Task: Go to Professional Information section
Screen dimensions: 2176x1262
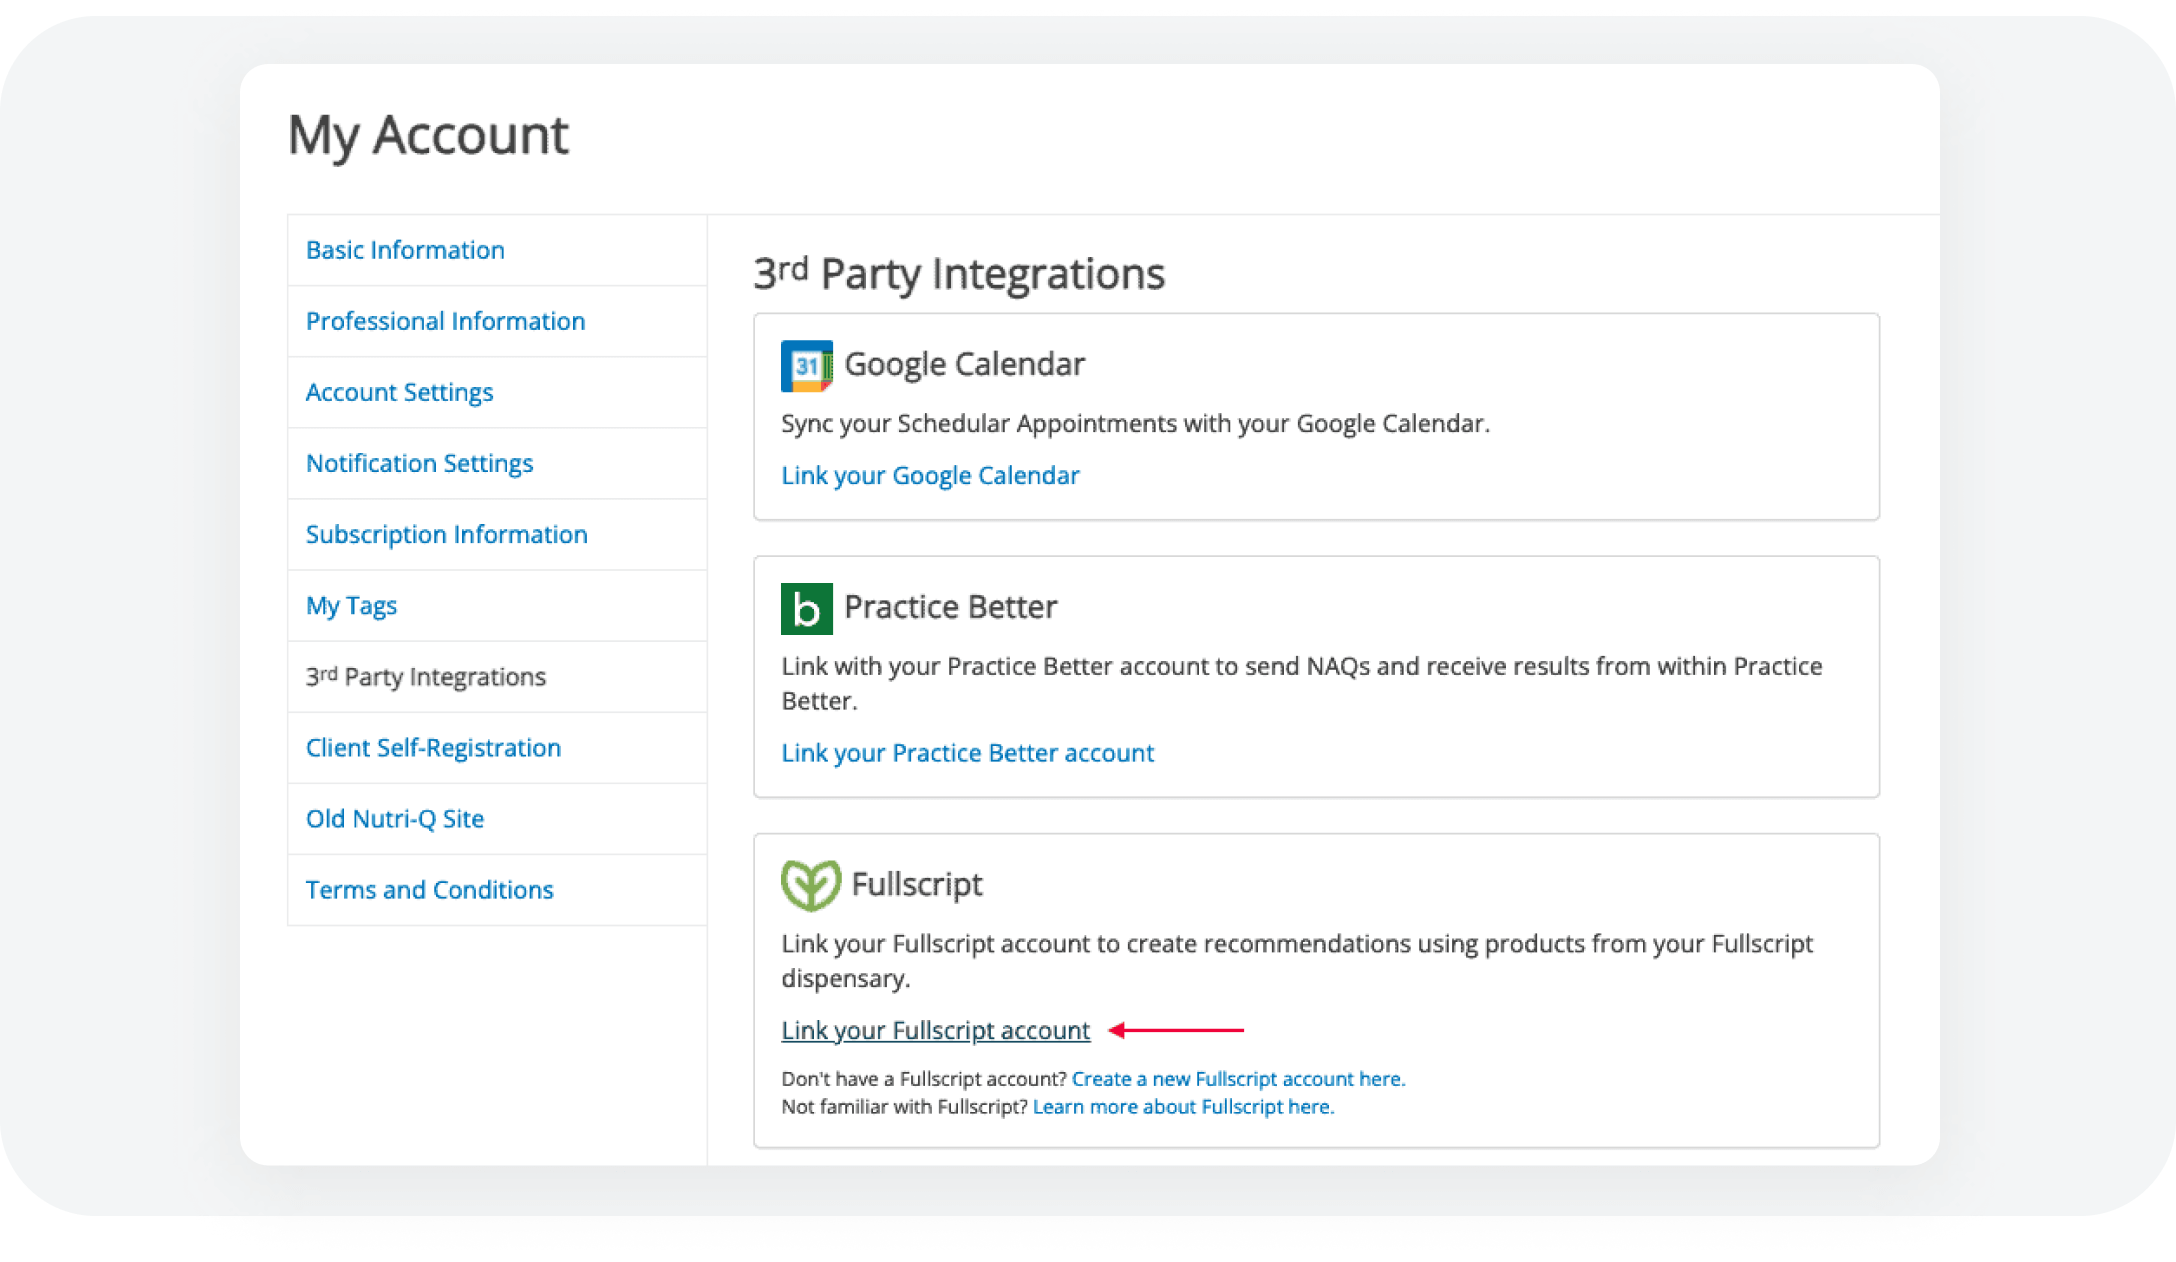Action: [445, 321]
